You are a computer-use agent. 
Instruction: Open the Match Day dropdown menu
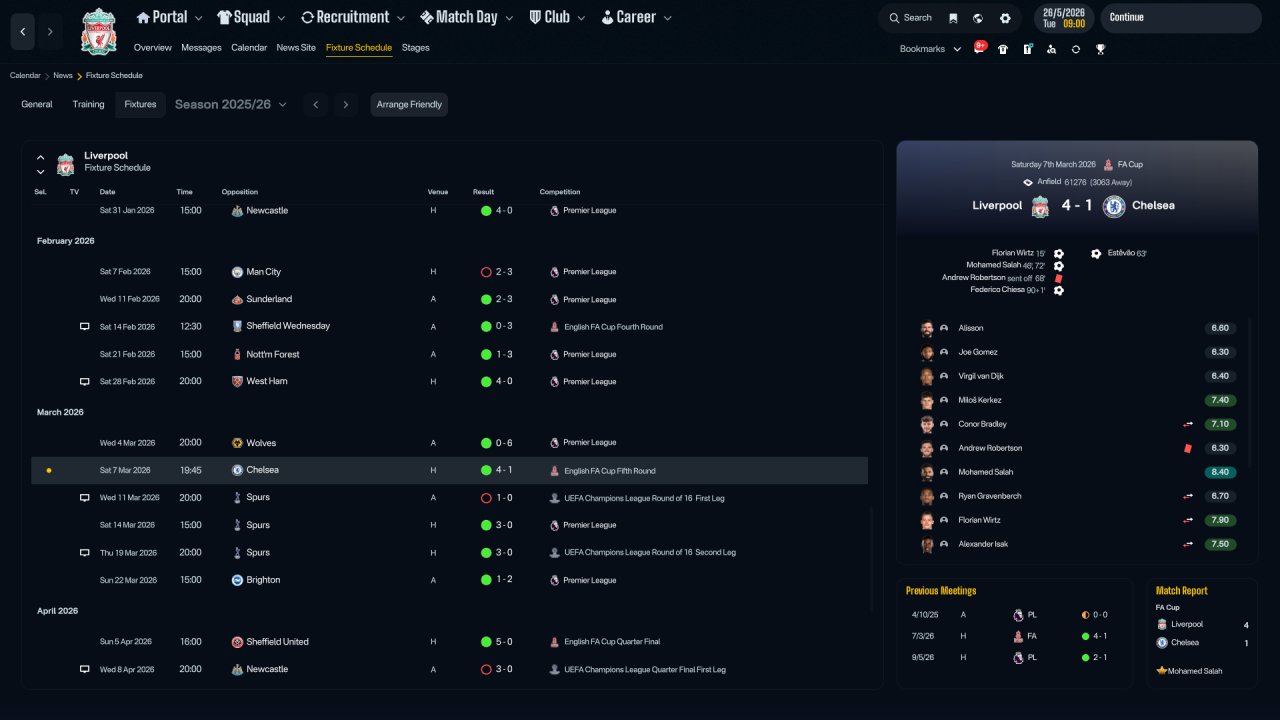click(x=468, y=17)
